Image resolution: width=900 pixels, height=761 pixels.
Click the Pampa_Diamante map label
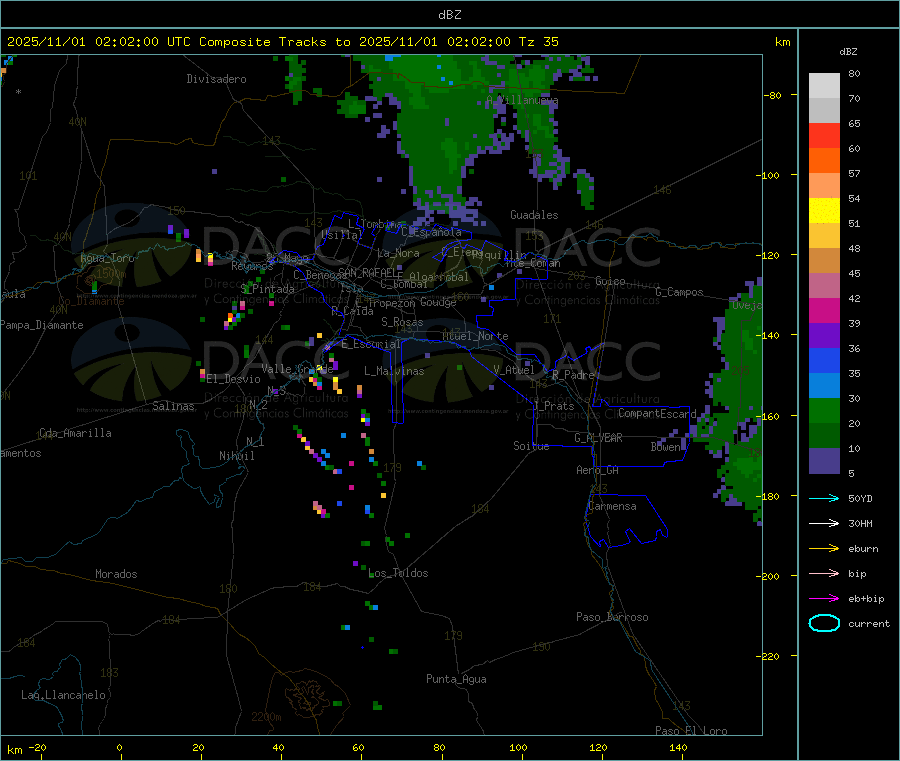(x=42, y=325)
